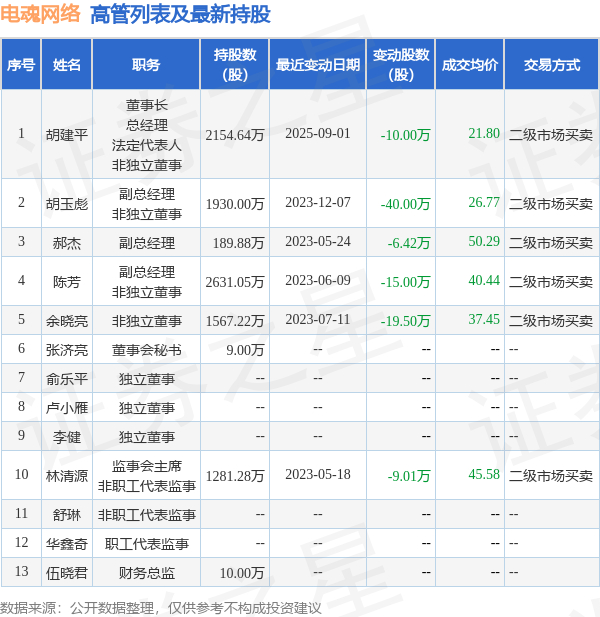600x617 pixels.
Task: Click the date 2025-09-01
Action: [318, 133]
